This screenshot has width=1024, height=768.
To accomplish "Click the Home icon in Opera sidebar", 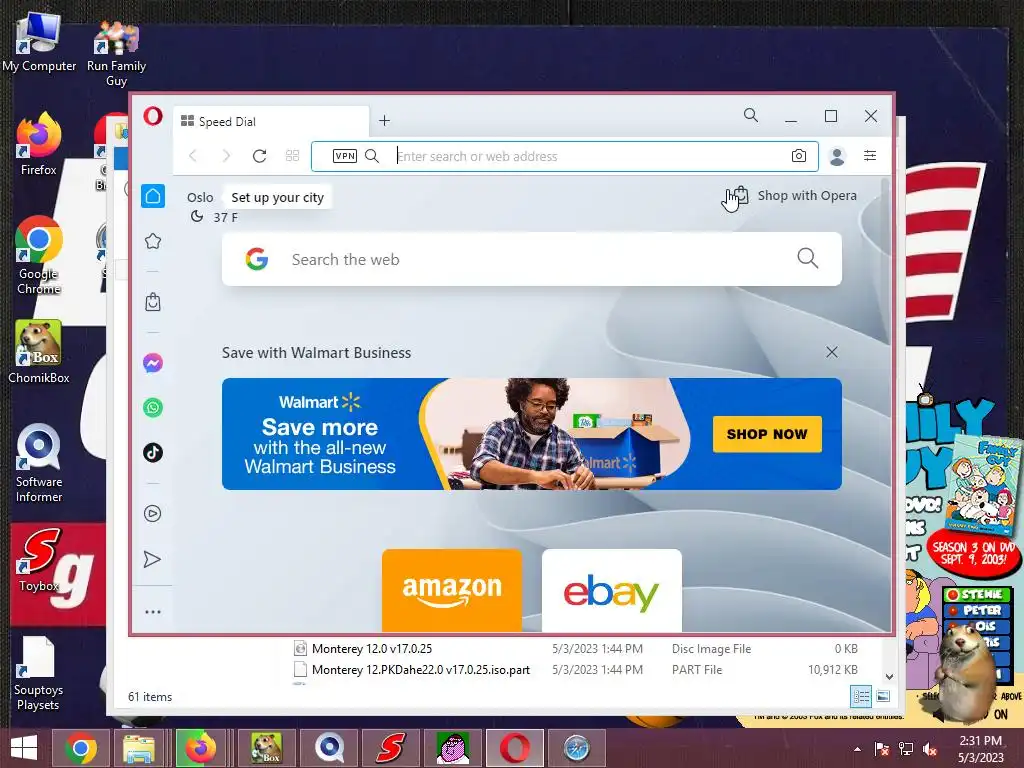I will [153, 196].
